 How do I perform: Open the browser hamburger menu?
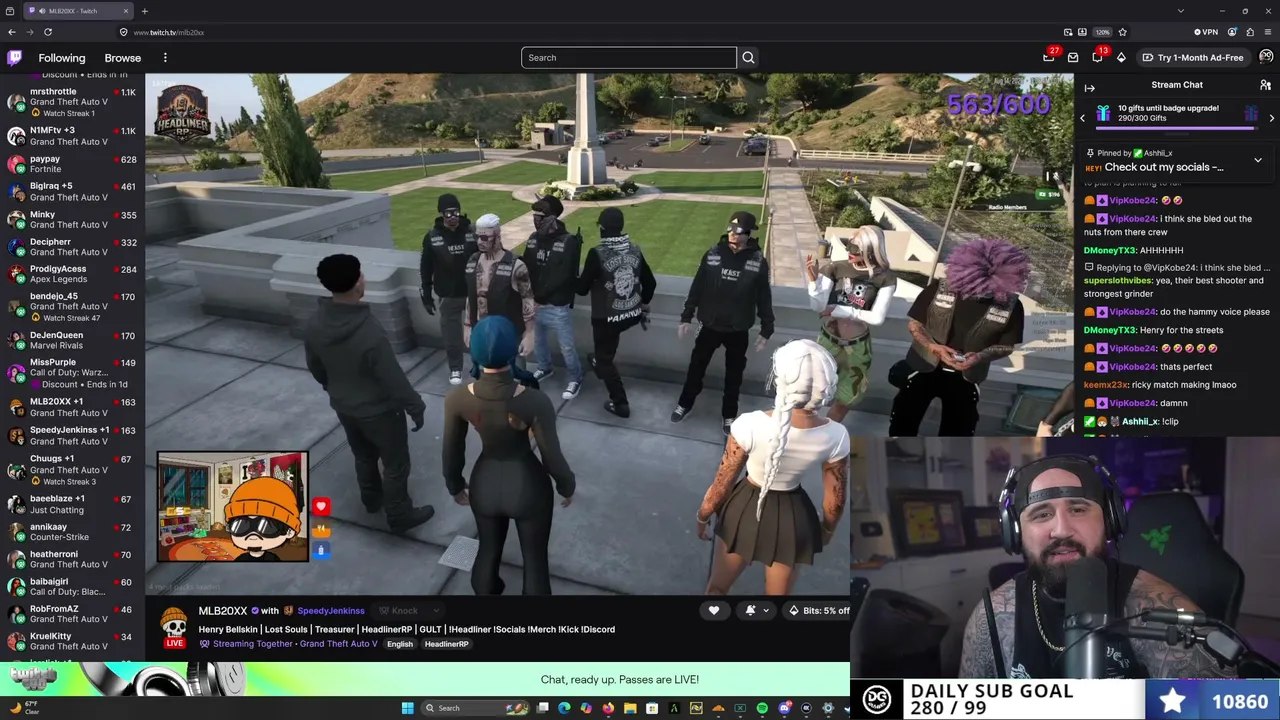point(1267,32)
